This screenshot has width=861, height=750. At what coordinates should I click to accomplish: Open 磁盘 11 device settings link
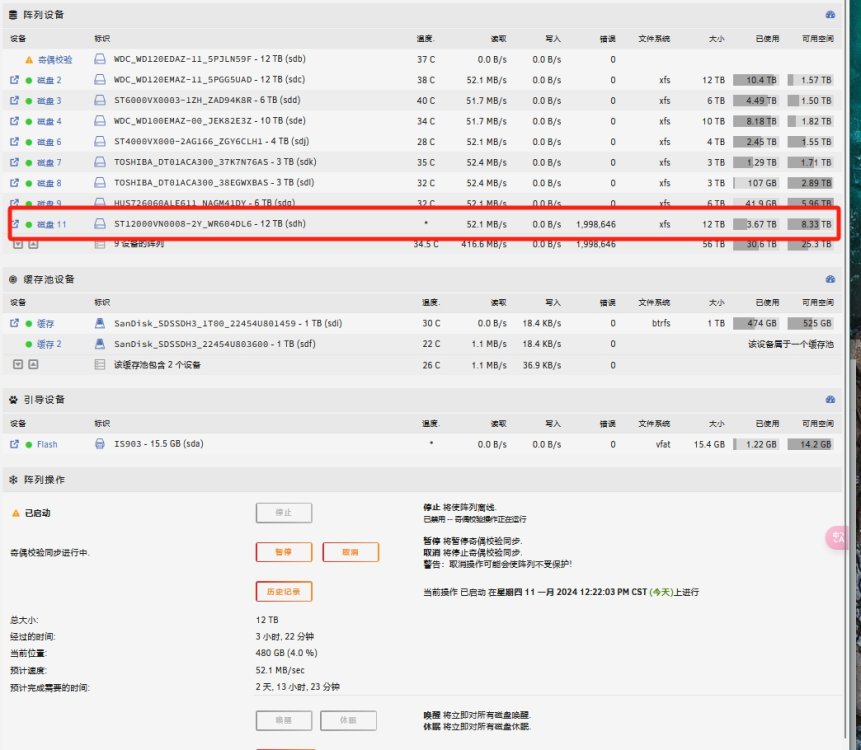pyautogui.click(x=52, y=224)
